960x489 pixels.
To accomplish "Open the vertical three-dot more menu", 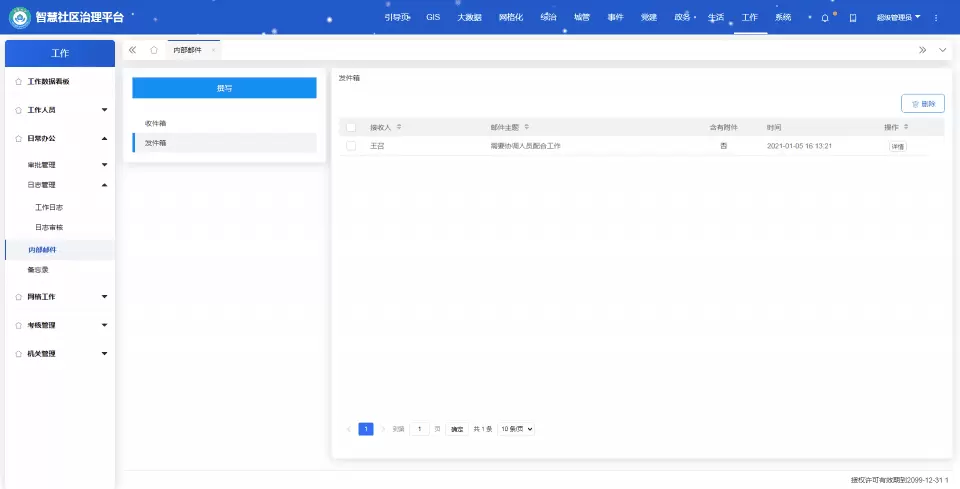I will point(936,18).
